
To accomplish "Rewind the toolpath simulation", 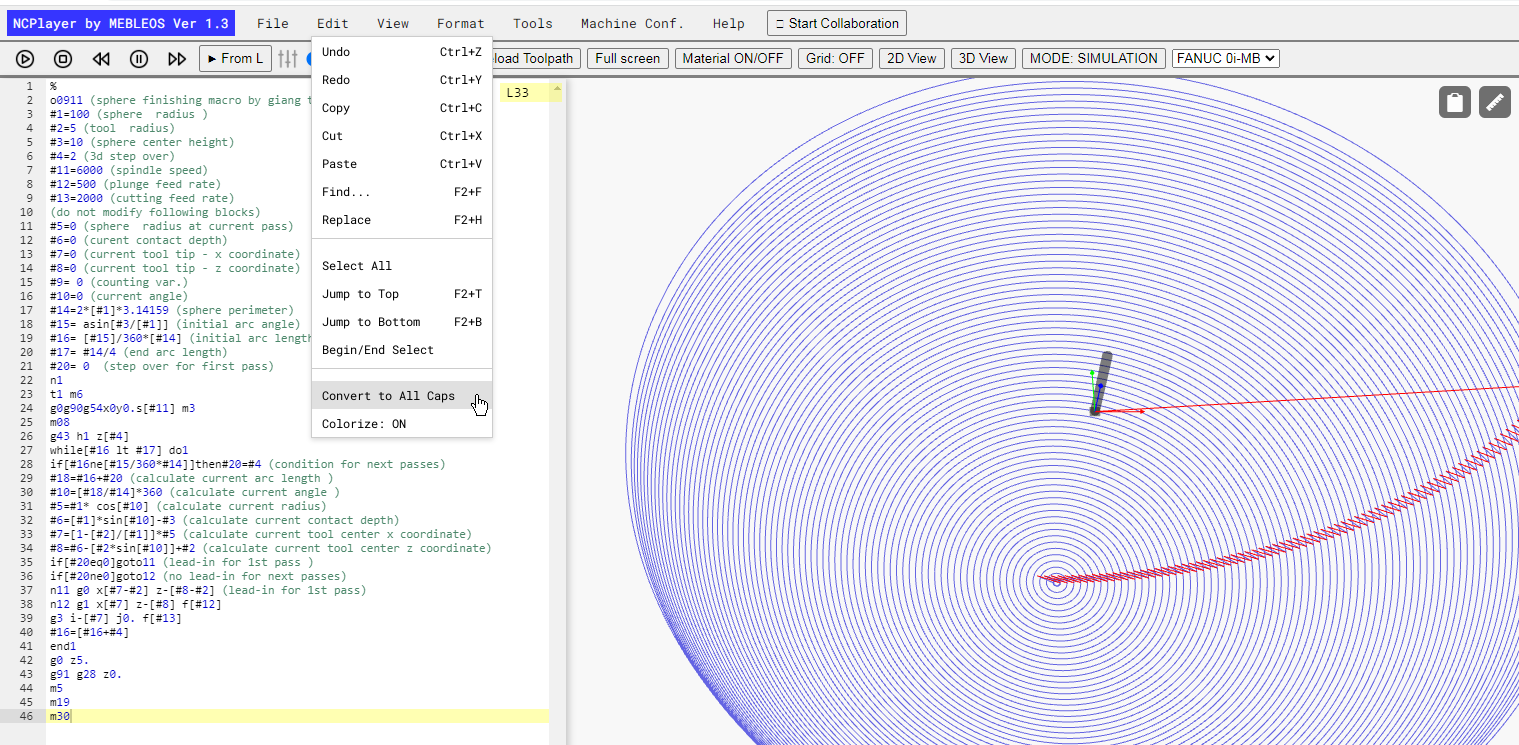I will pyautogui.click(x=101, y=59).
